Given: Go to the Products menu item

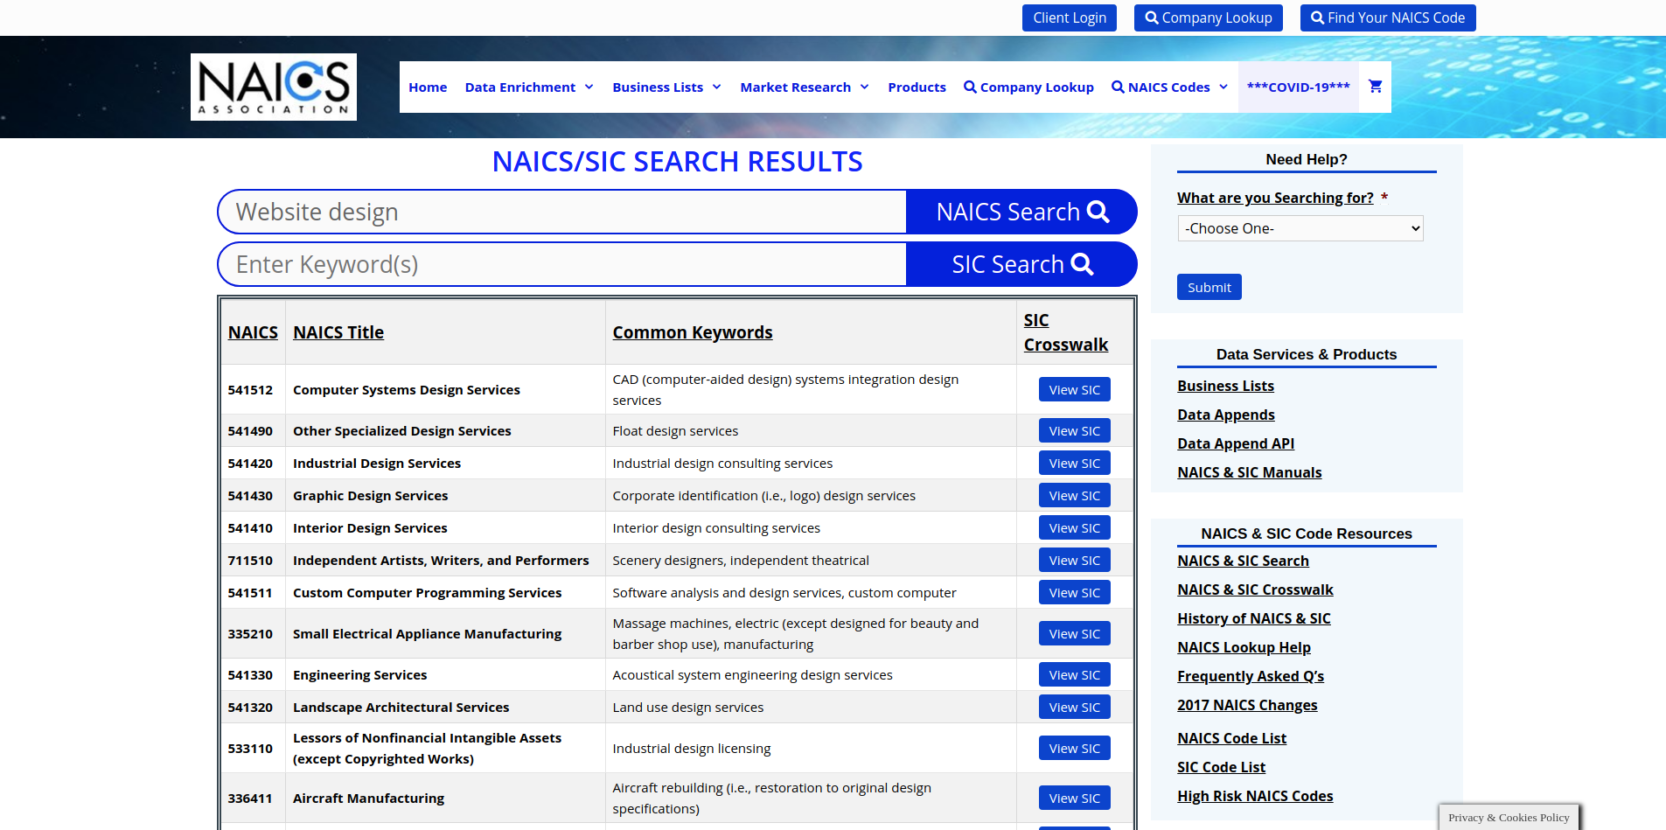Looking at the screenshot, I should point(917,87).
